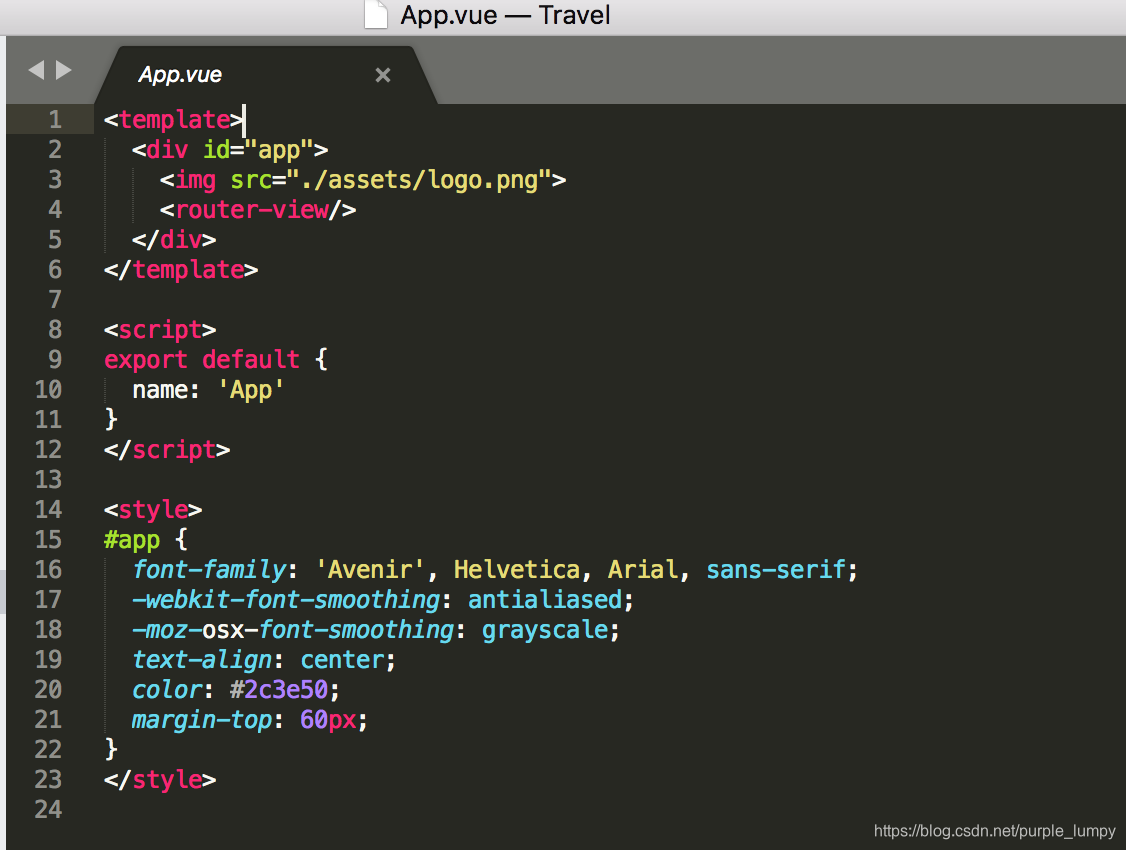Click line number 14 in gutter

(48, 510)
